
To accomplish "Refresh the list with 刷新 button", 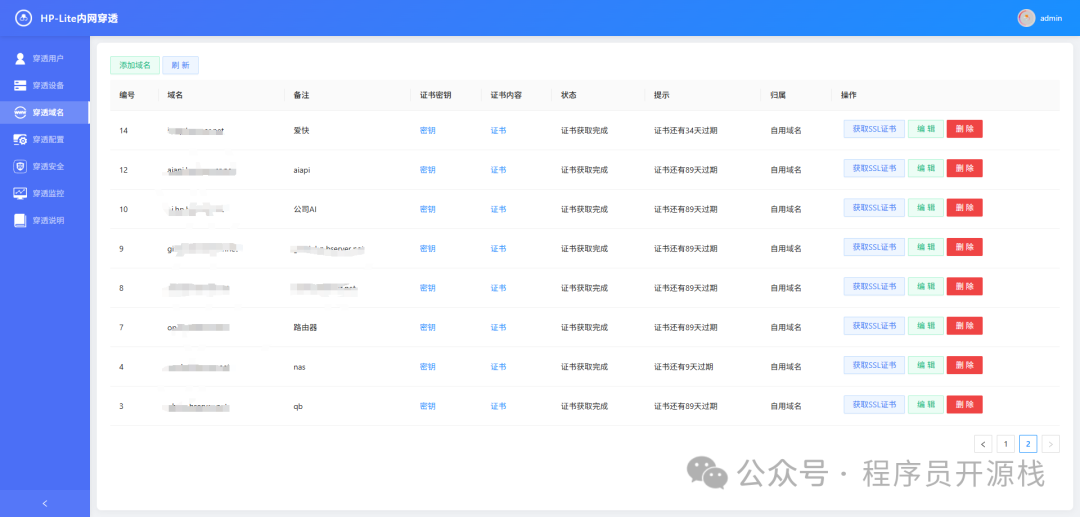I will click(x=181, y=65).
